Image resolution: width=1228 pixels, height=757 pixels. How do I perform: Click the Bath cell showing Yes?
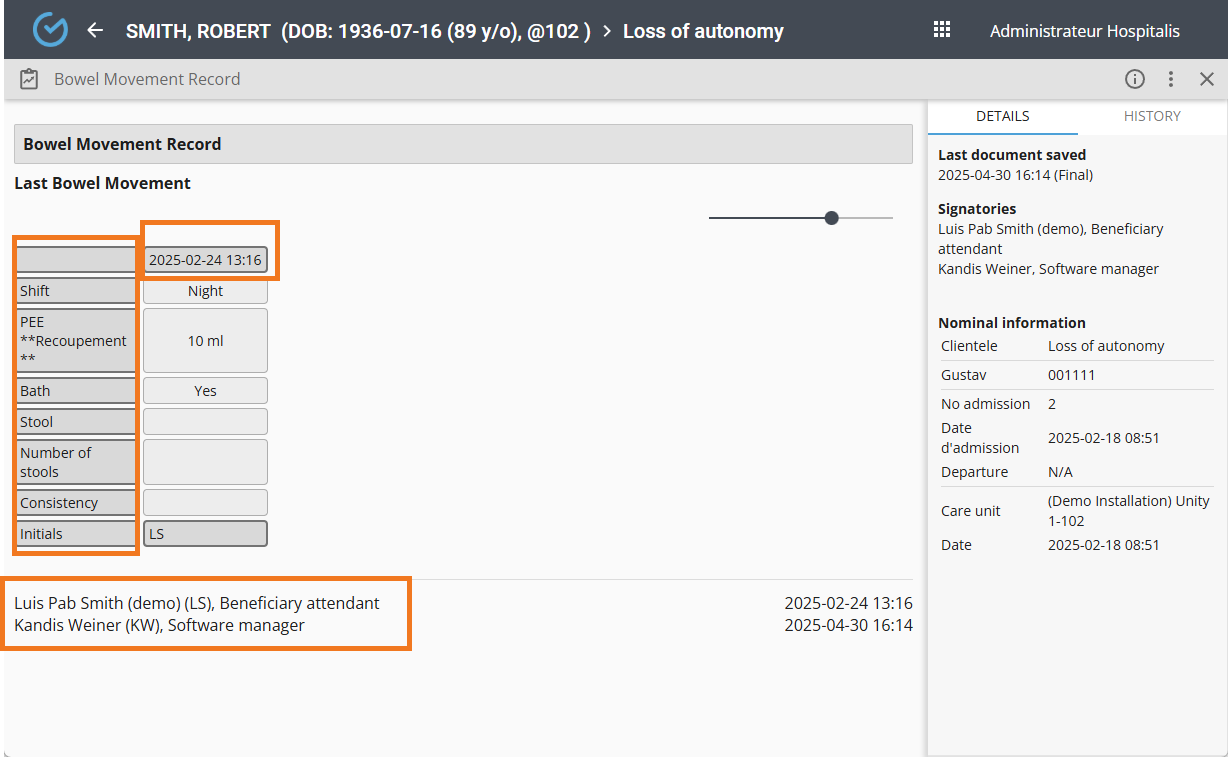click(205, 391)
